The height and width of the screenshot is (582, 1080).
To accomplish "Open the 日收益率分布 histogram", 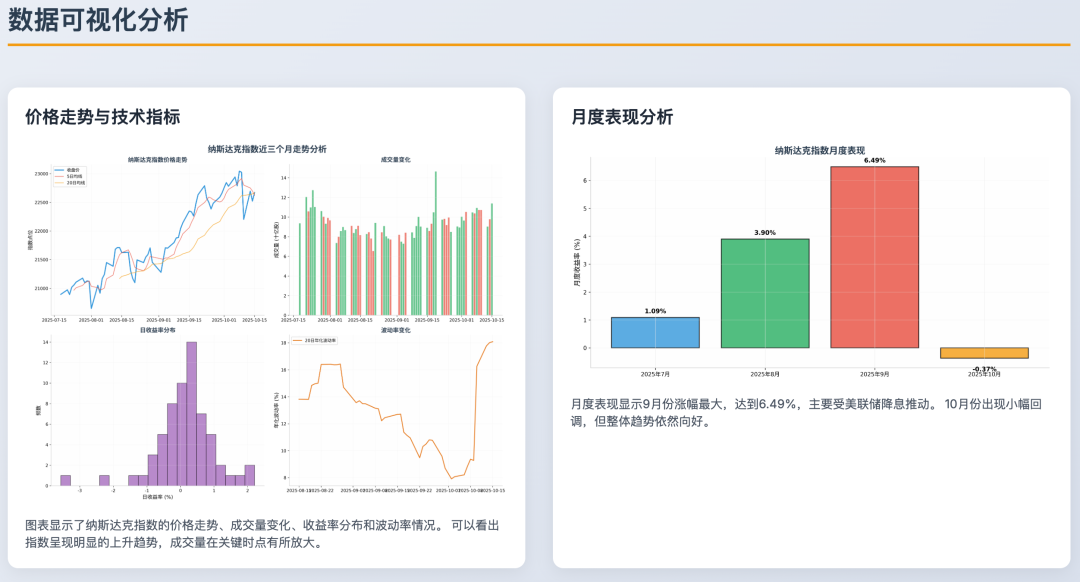I will 157,410.
